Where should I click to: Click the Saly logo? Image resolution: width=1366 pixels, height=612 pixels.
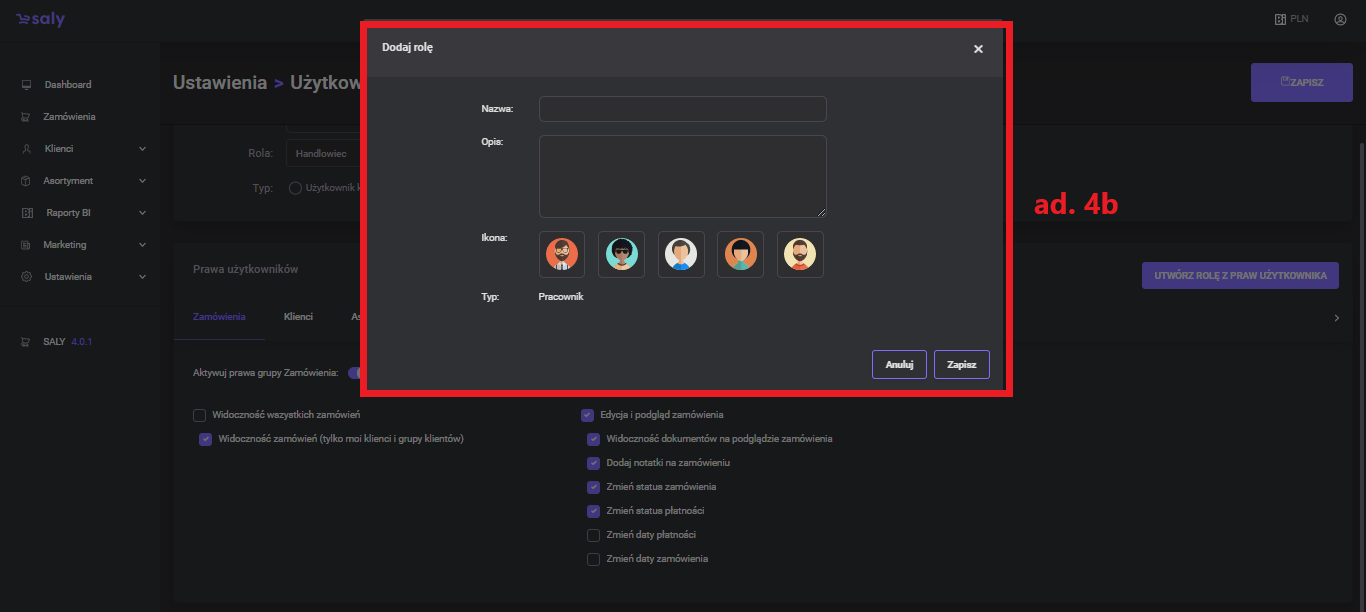(x=40, y=20)
